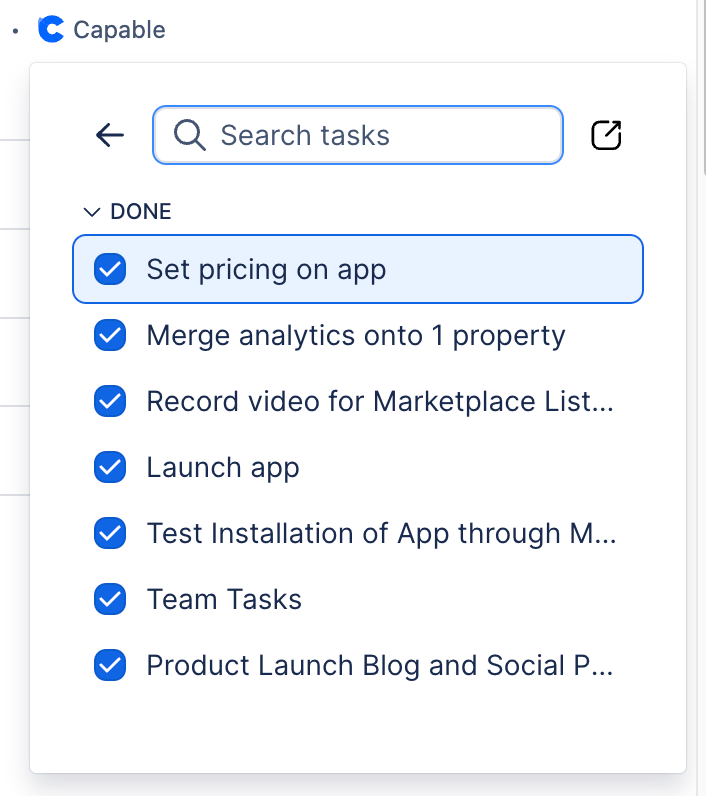
Task: Go back using the left arrow
Action: click(109, 135)
